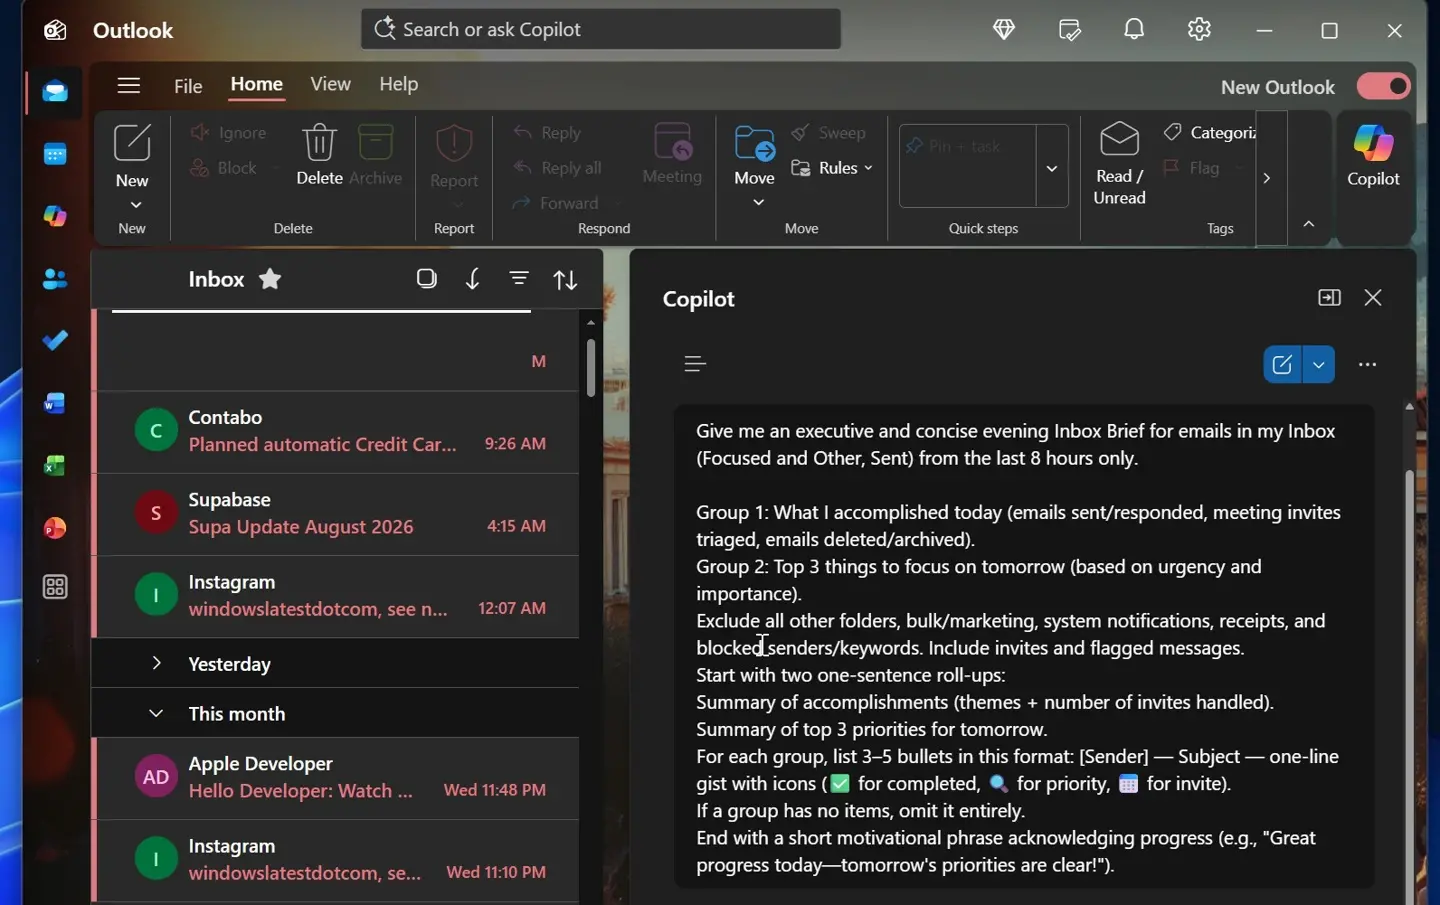This screenshot has width=1440, height=905.
Task: Open the To Do checkmark app
Action: coord(55,341)
